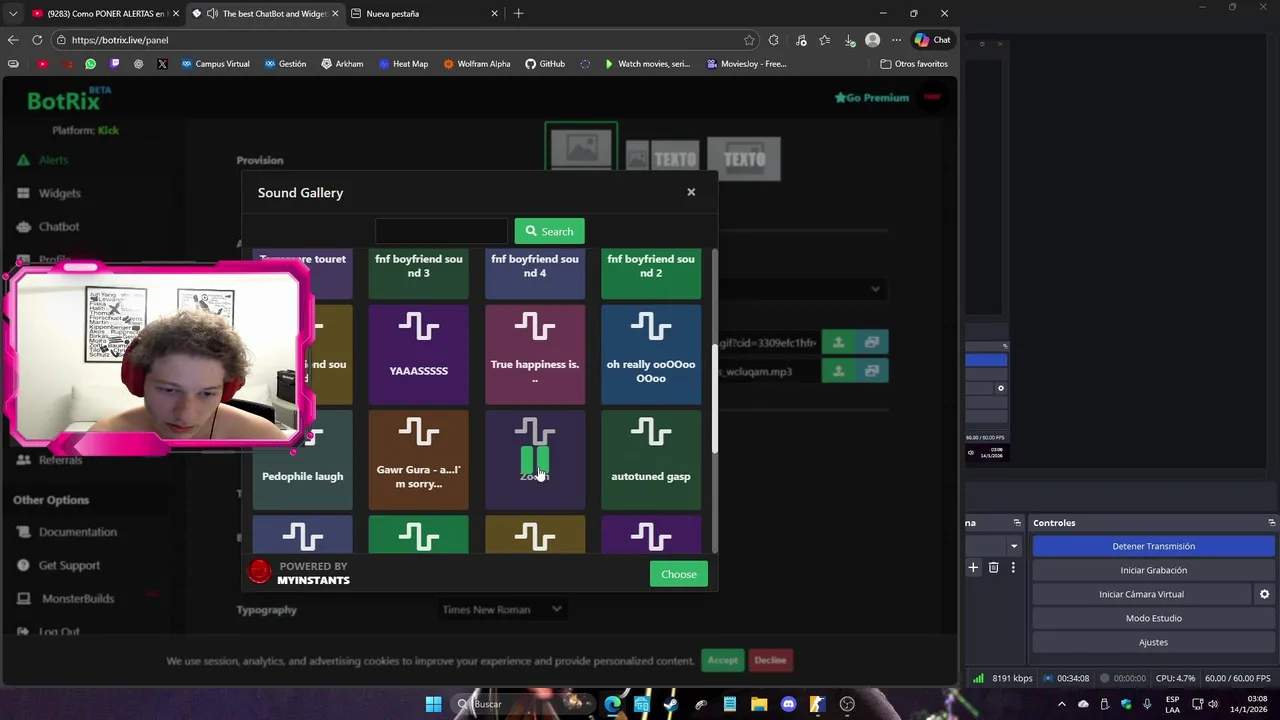Screen dimensions: 1280x720
Task: Open virtual camera settings gear in OBS
Action: pyautogui.click(x=1264, y=594)
